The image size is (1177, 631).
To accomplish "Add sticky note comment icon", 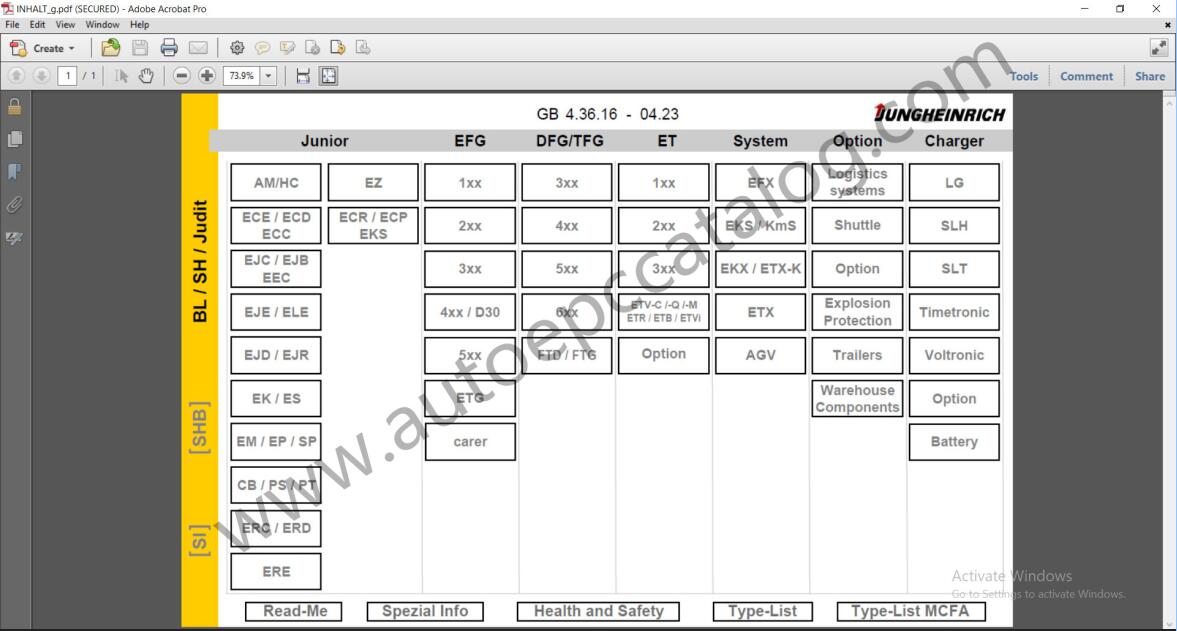I will pyautogui.click(x=262, y=48).
